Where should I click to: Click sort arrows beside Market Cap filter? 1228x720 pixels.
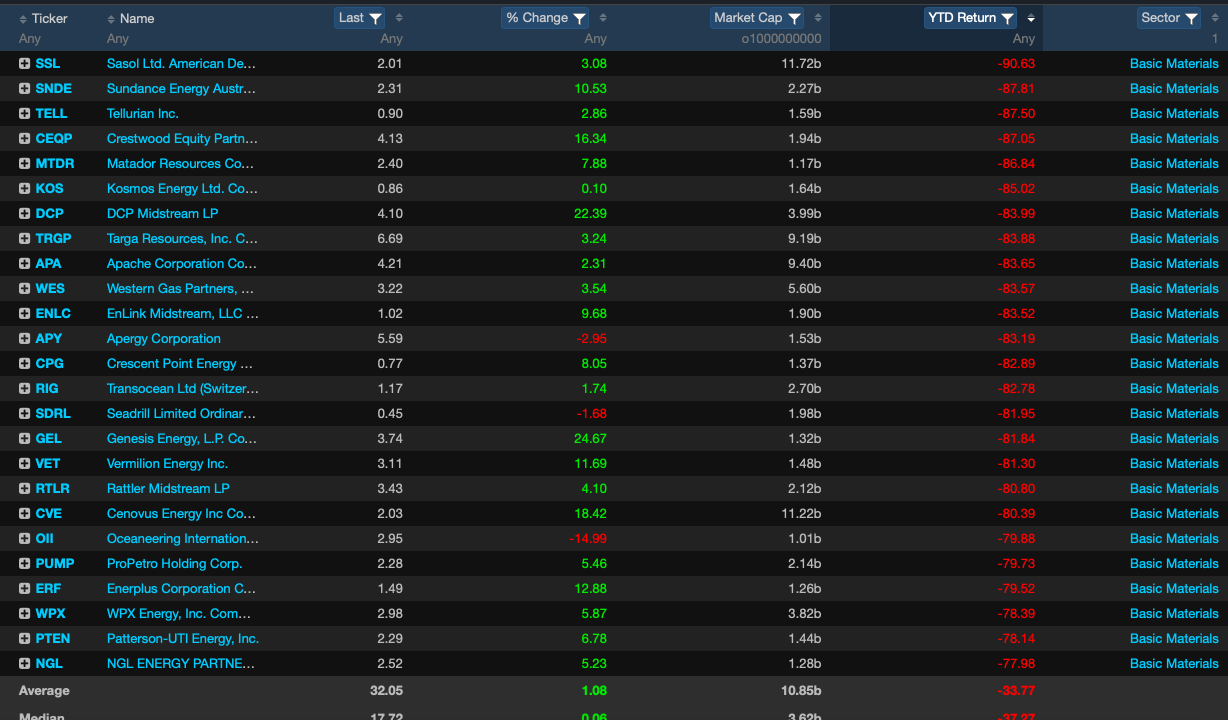click(818, 18)
